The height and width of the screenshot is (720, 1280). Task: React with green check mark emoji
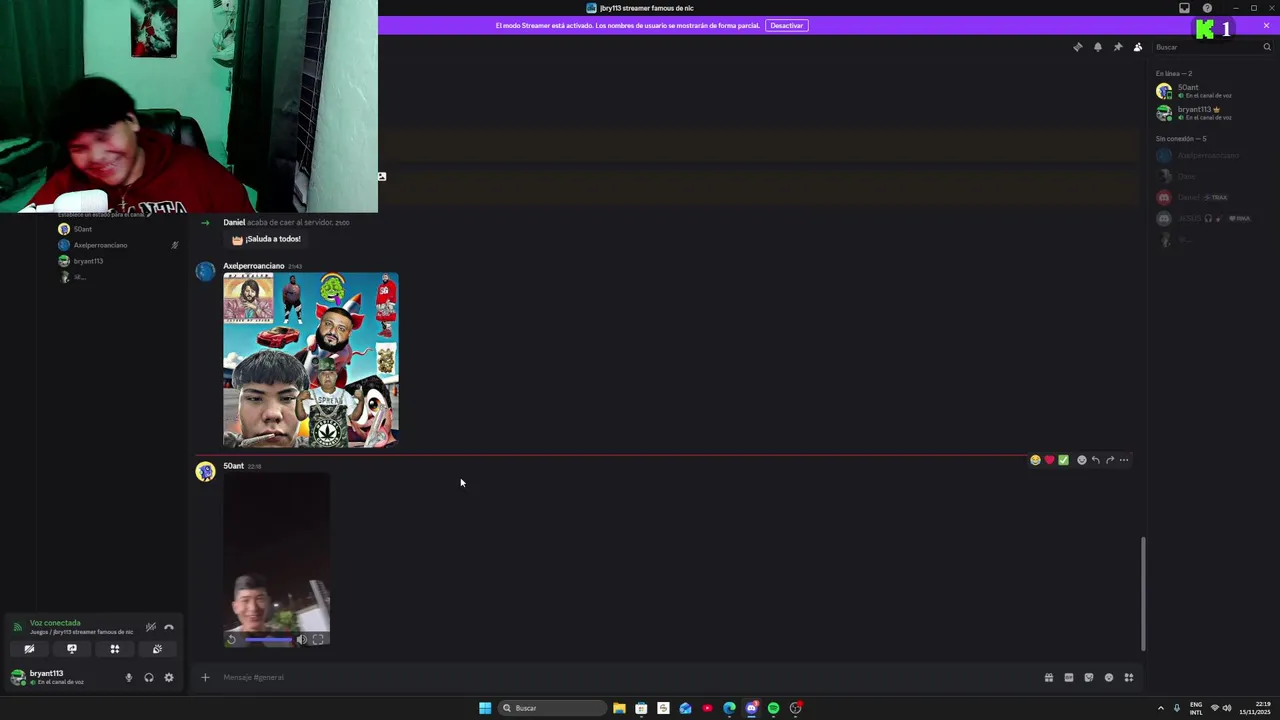1063,460
